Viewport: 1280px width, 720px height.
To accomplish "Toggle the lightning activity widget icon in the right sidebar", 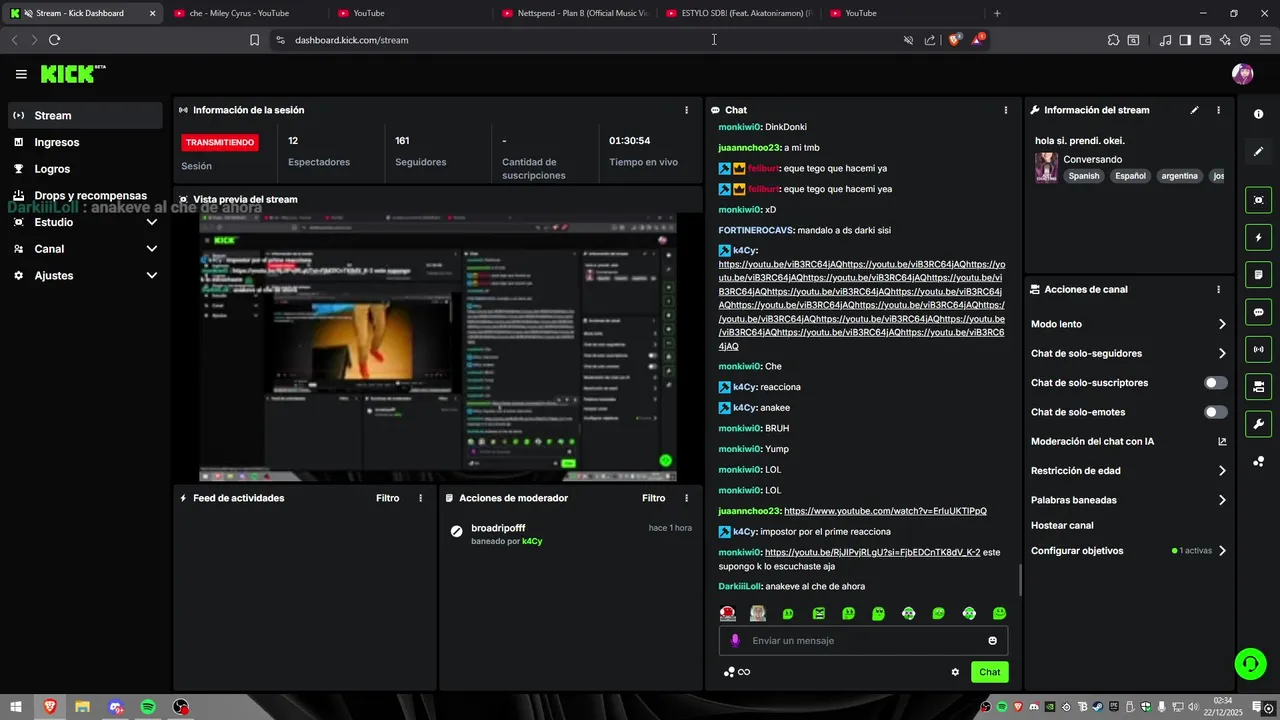I will pyautogui.click(x=1258, y=237).
